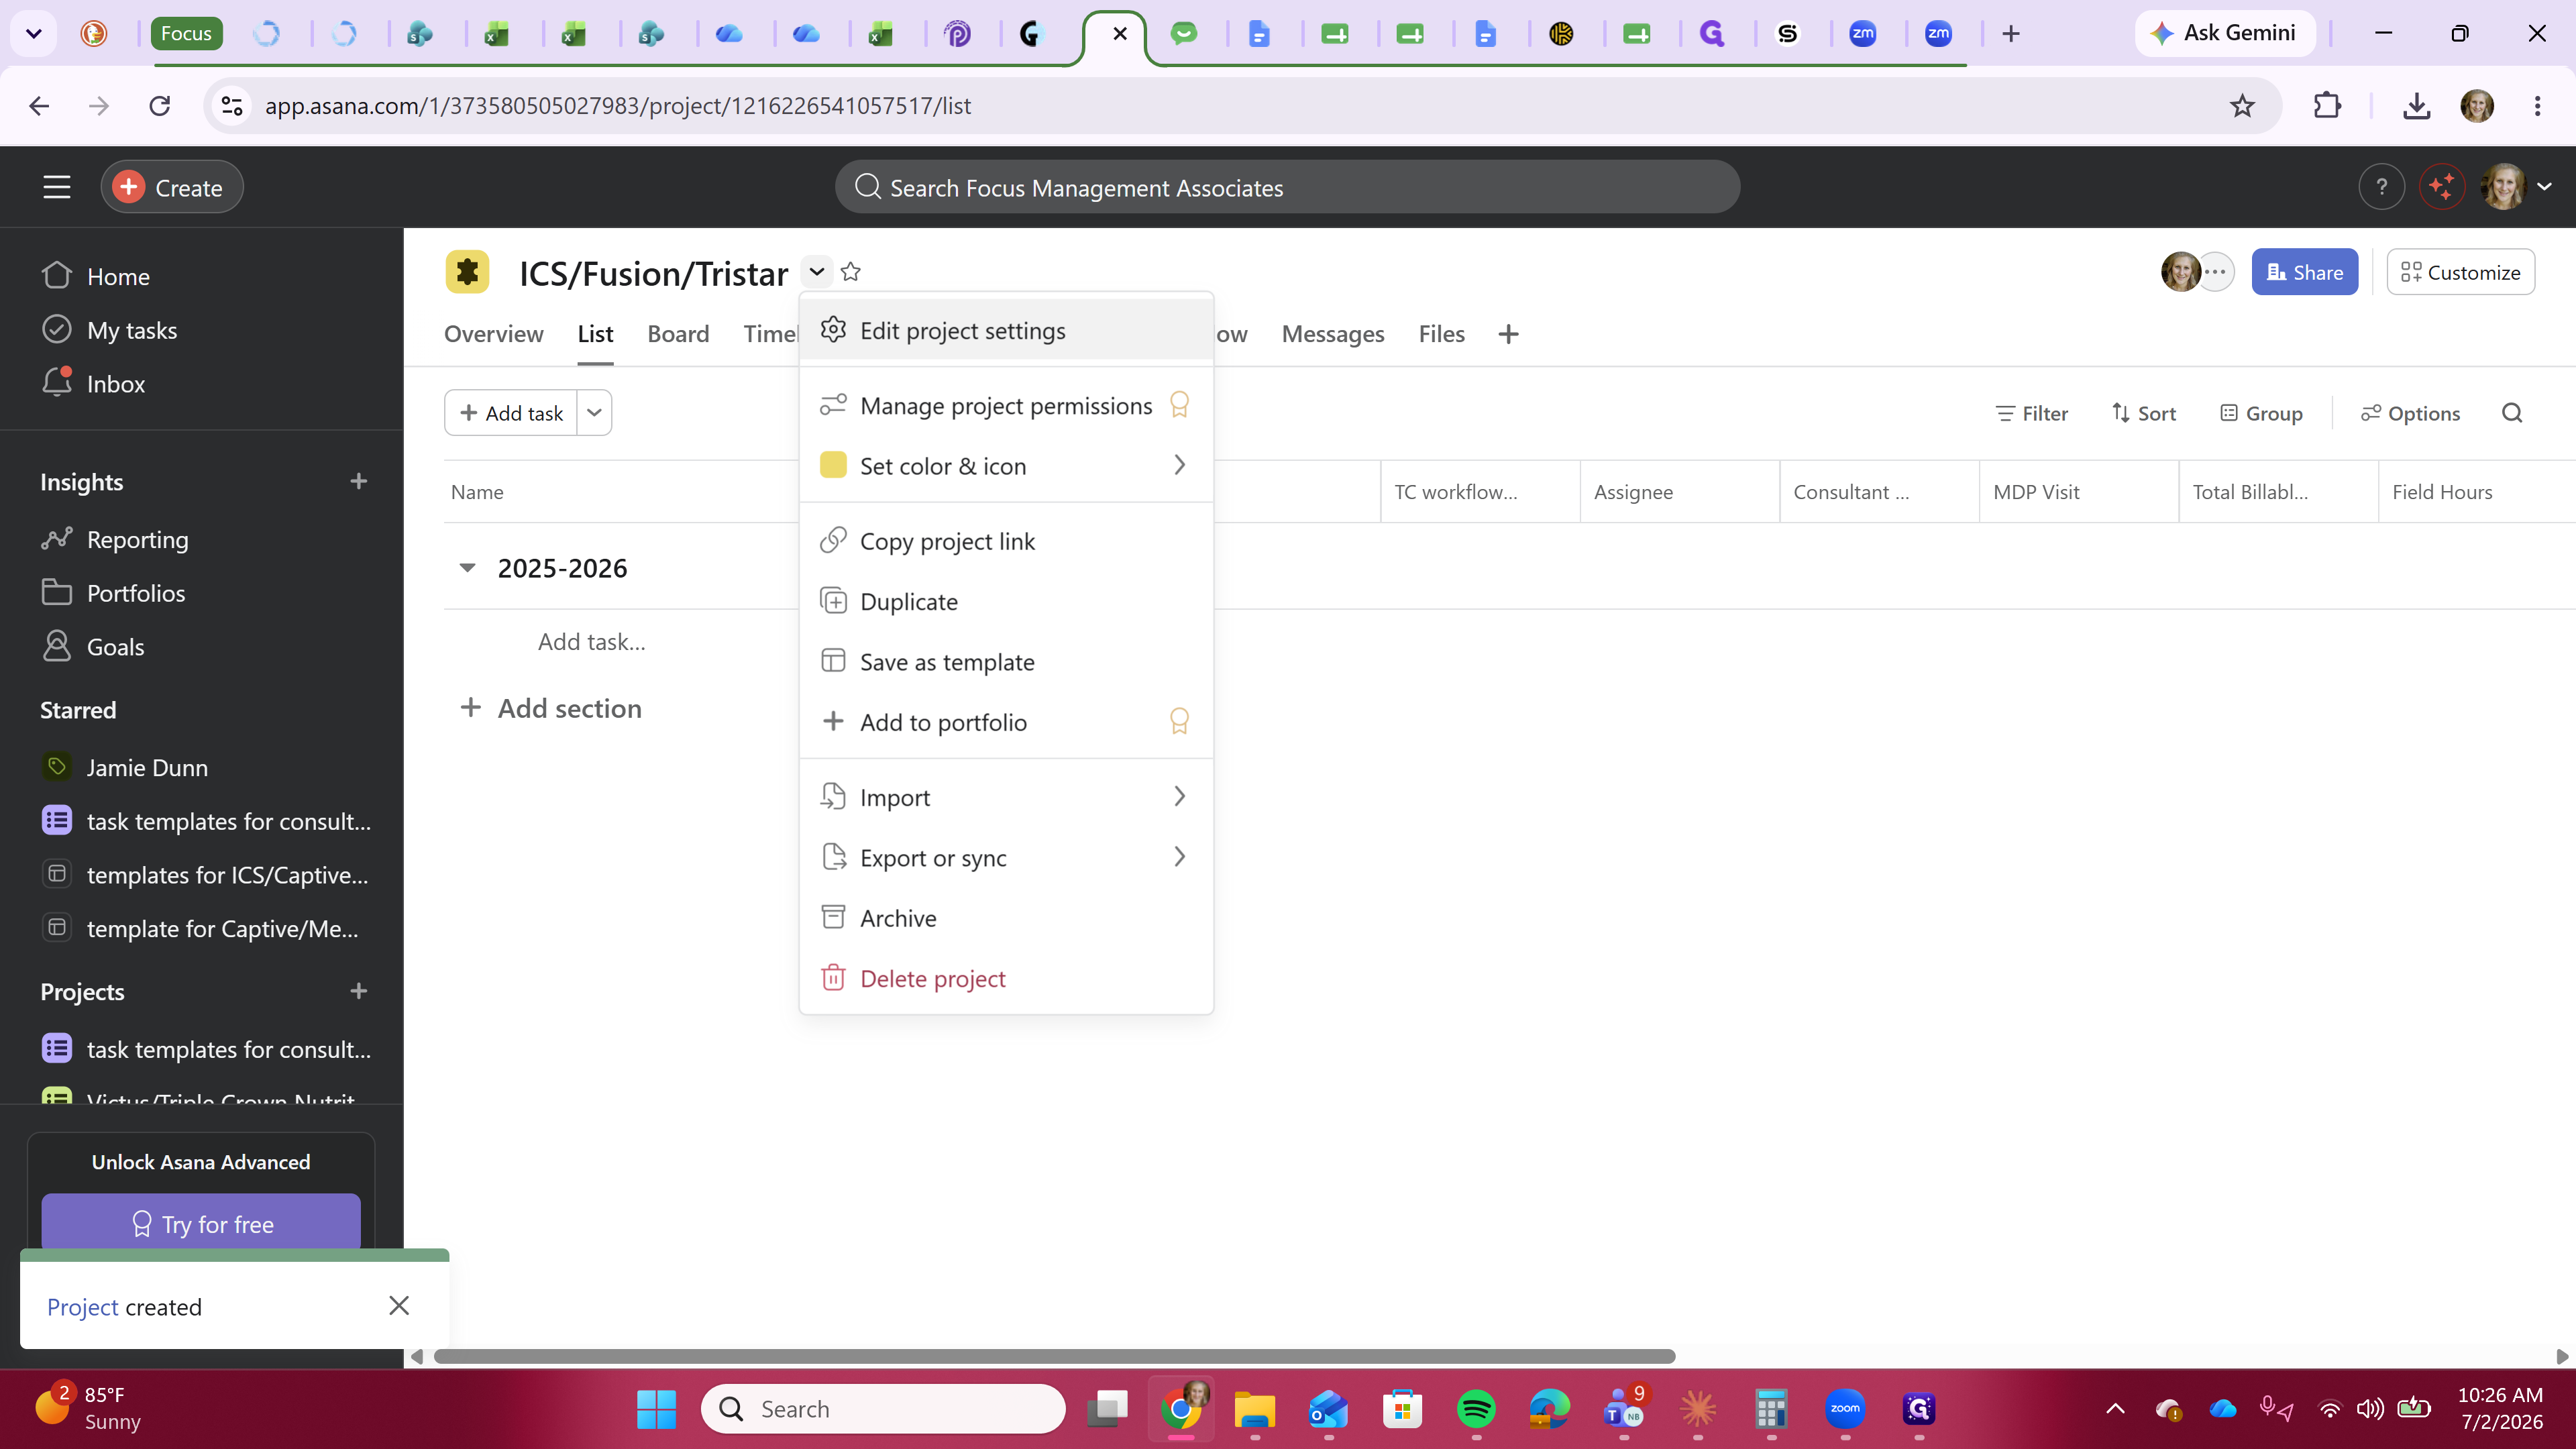Click the Search Focus Management Associates field
The width and height of the screenshot is (2576, 1449).
[1287, 187]
